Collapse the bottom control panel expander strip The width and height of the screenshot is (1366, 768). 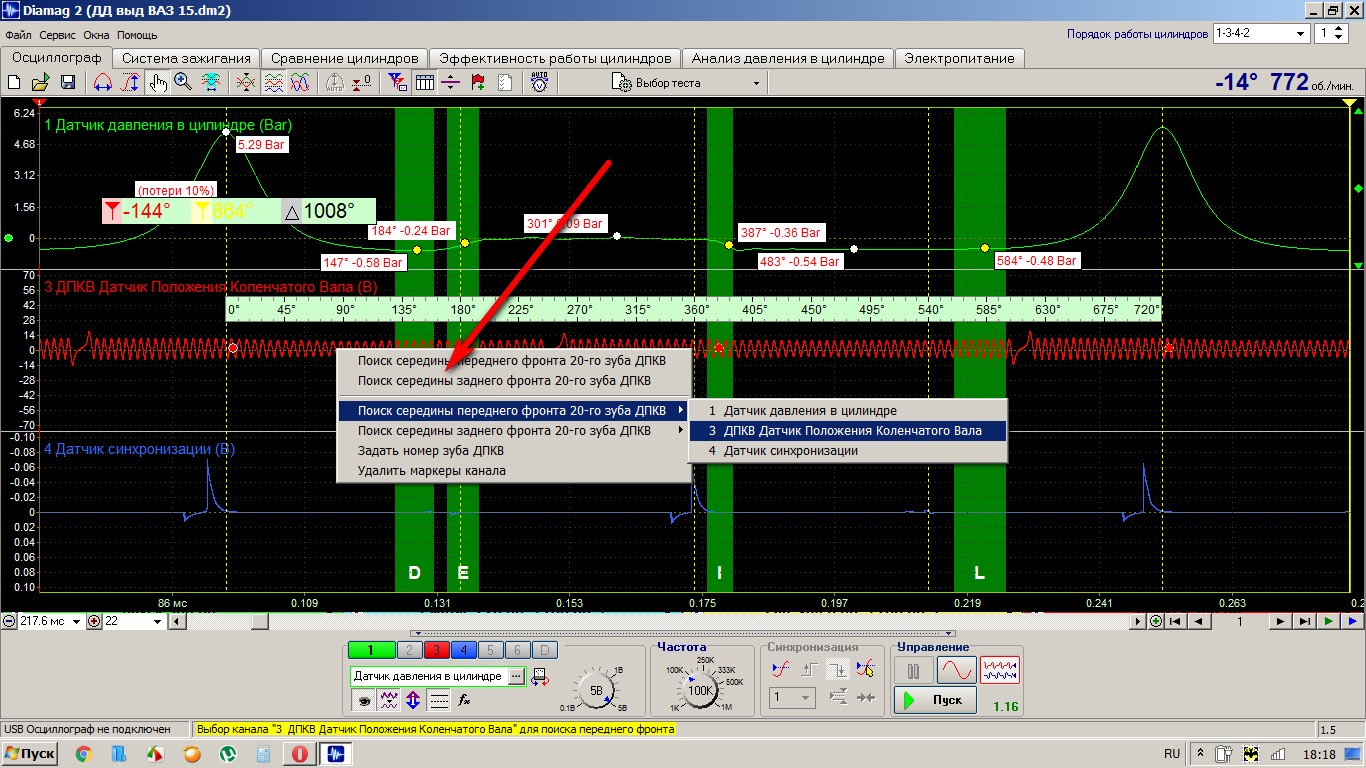click(x=683, y=633)
